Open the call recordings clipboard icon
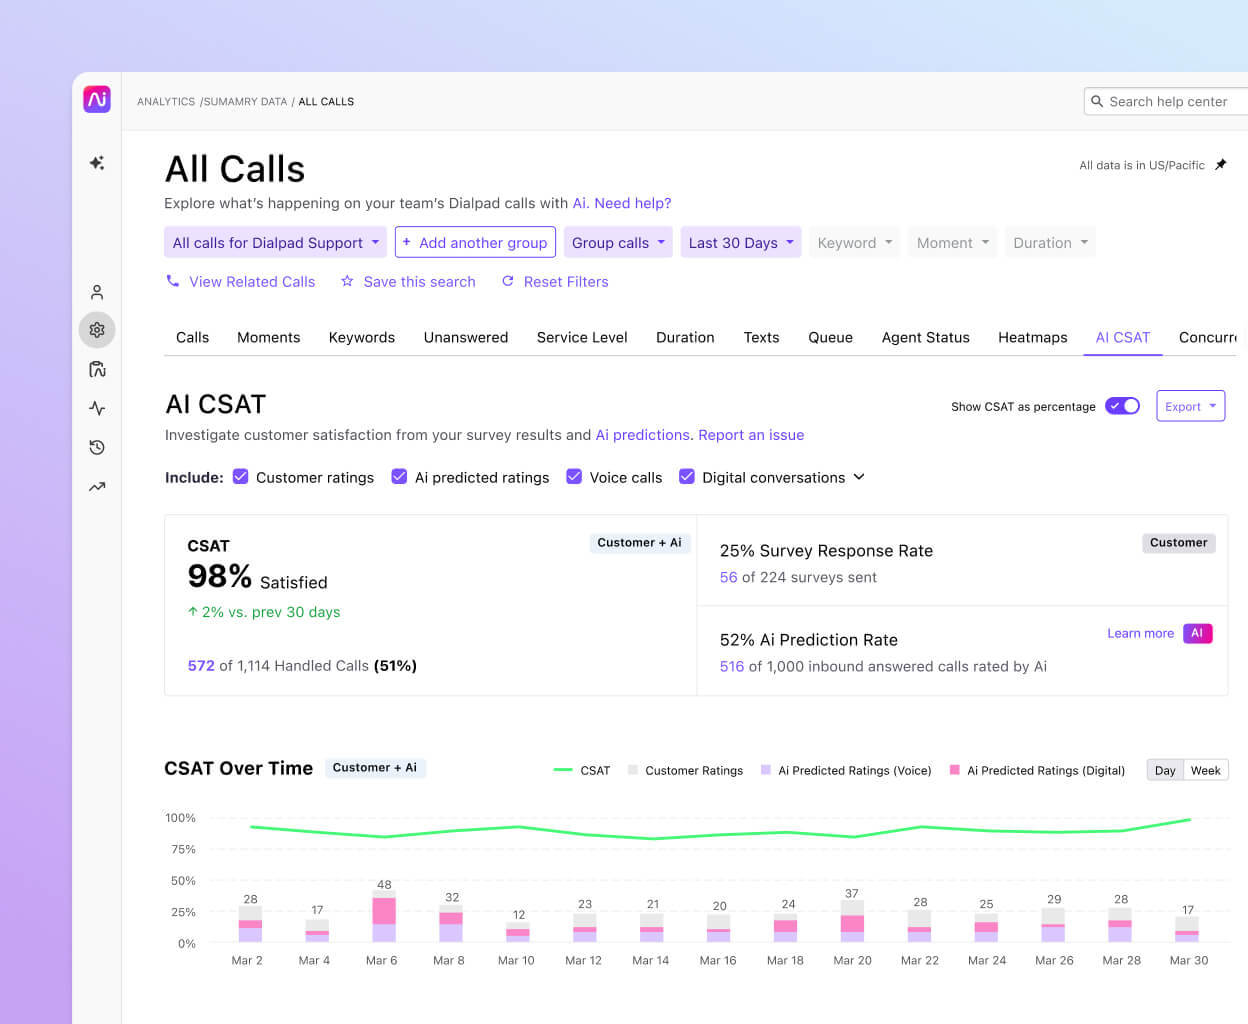This screenshot has width=1248, height=1024. 96,369
